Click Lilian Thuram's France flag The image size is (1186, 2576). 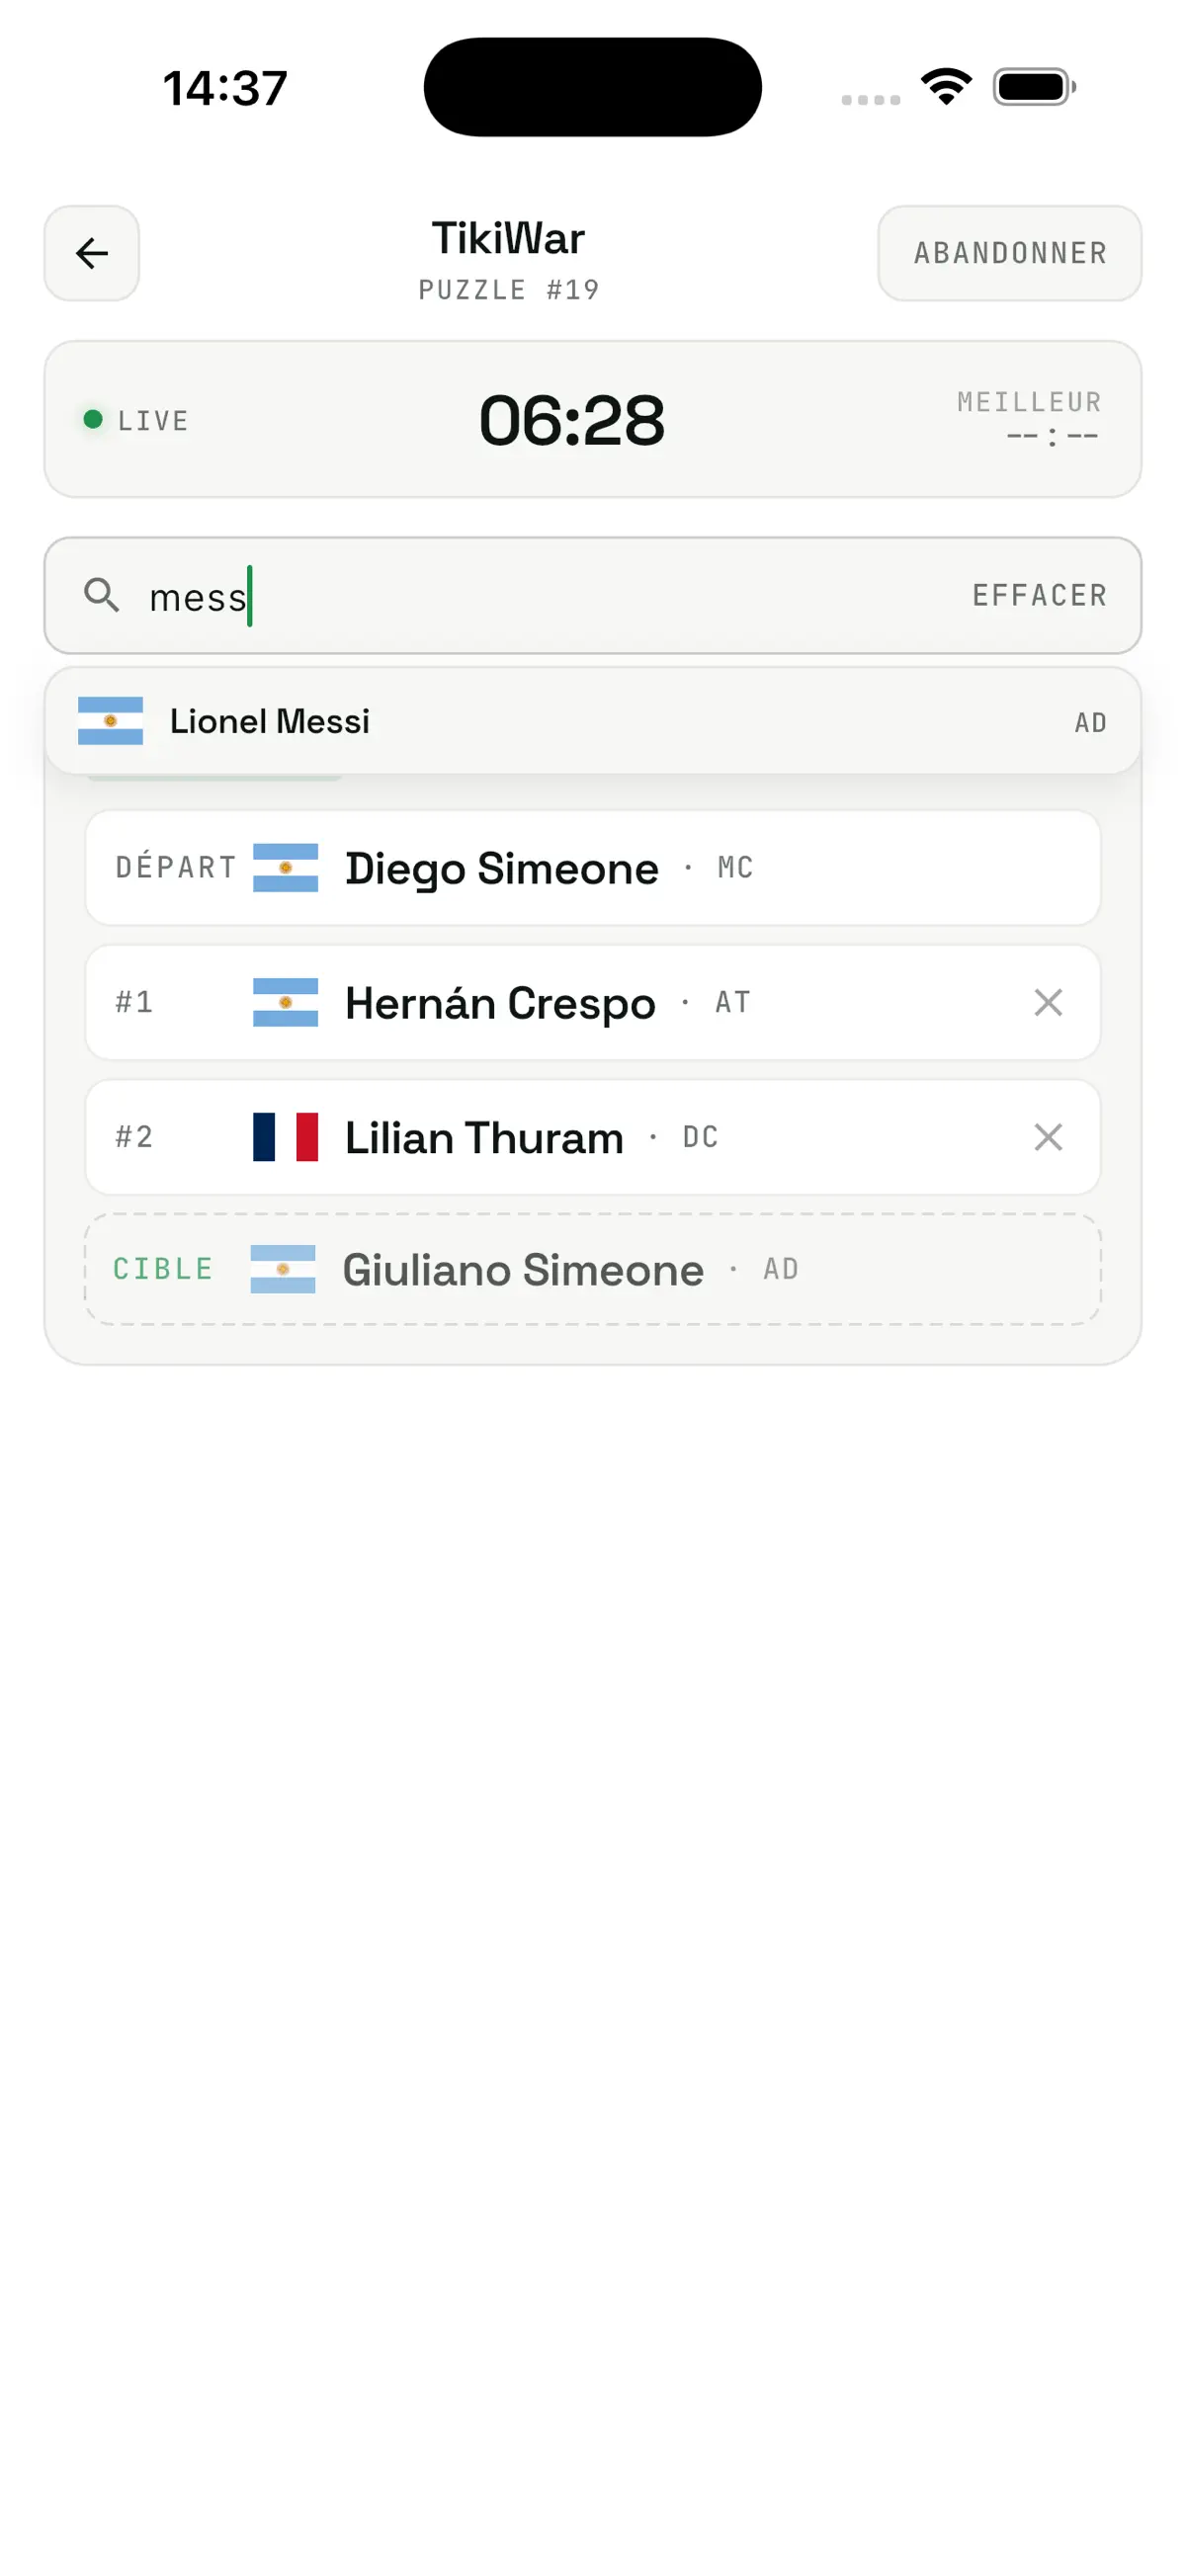pos(285,1137)
